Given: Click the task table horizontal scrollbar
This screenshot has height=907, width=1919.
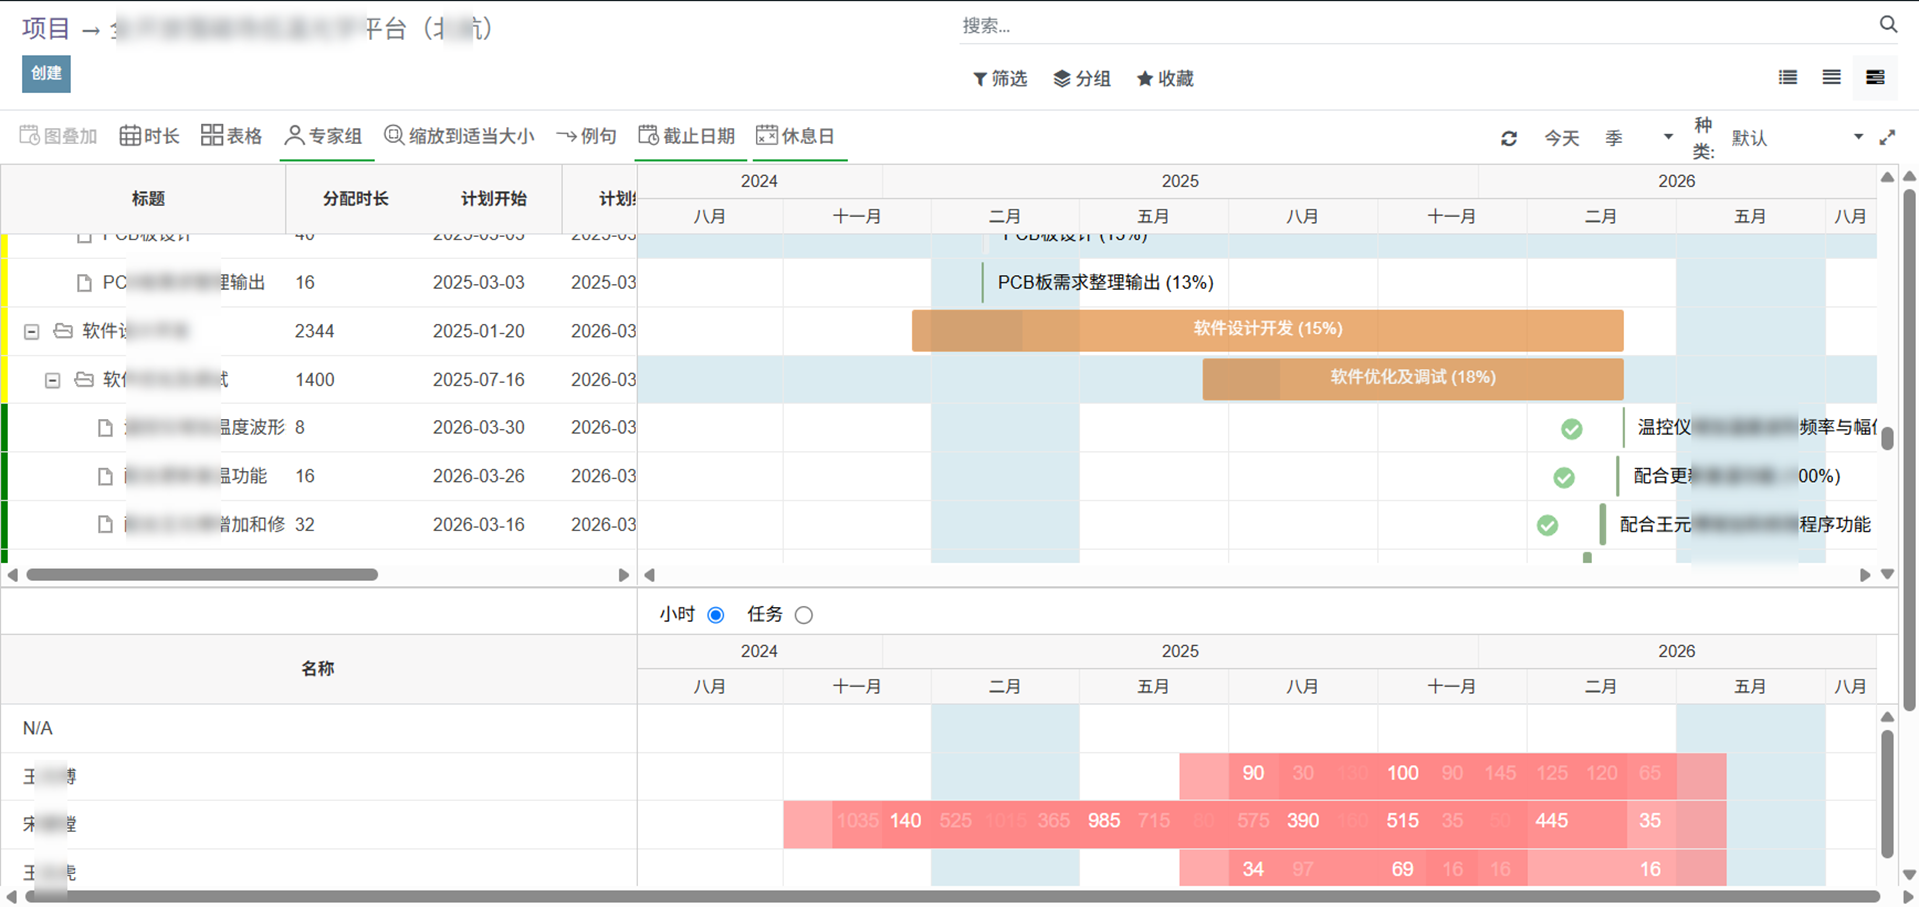Looking at the screenshot, I should (202, 575).
